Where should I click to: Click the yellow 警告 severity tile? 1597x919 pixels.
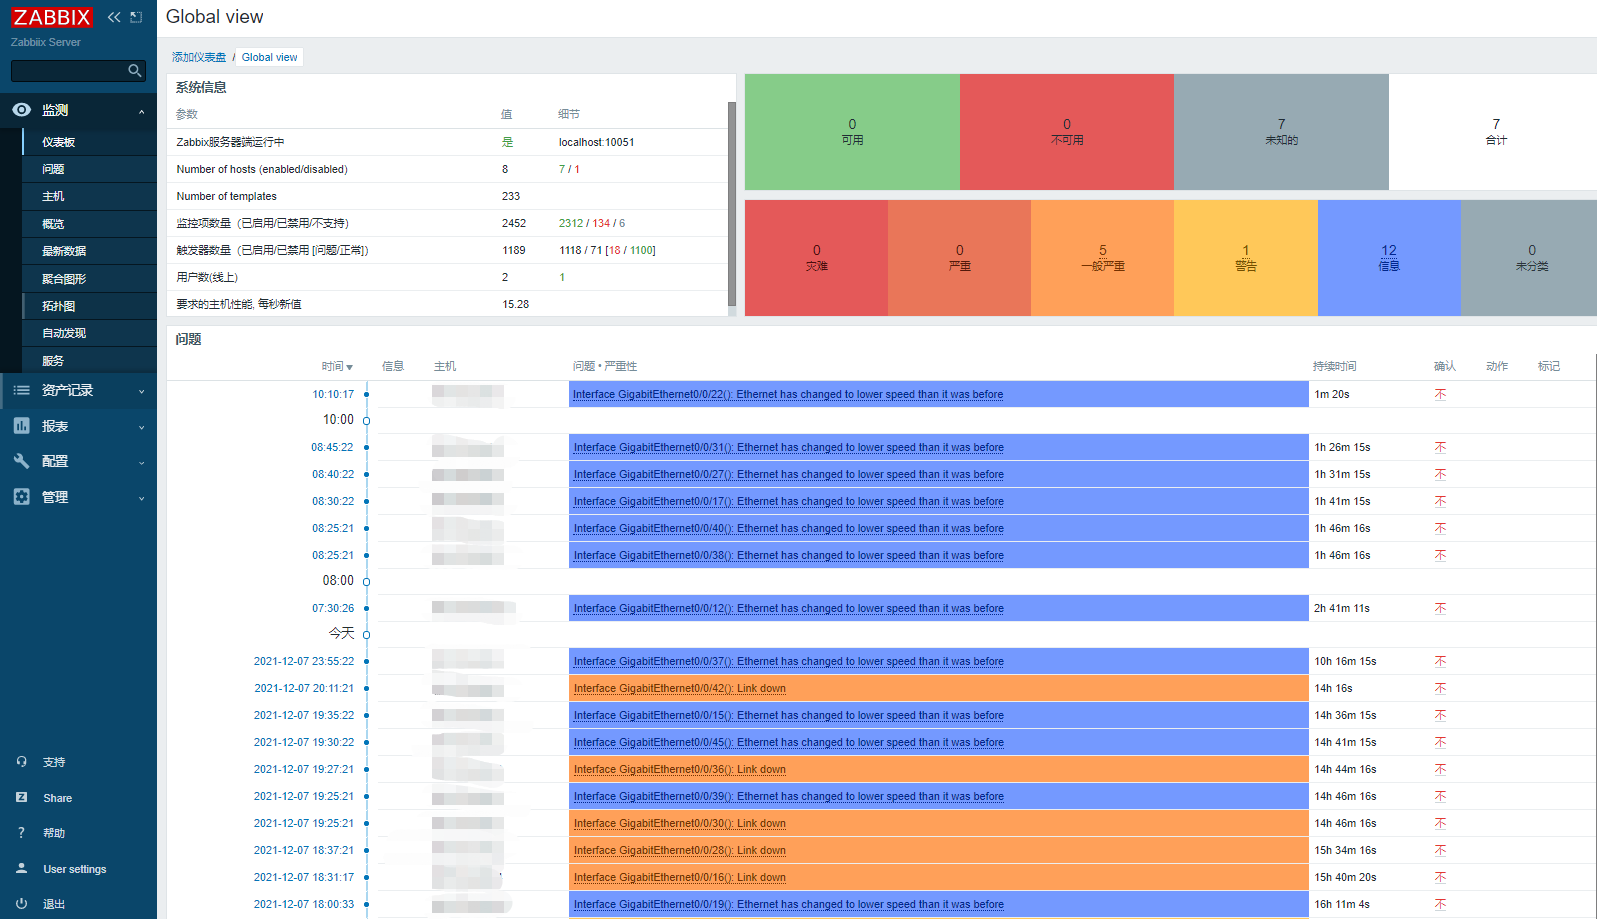click(x=1246, y=258)
